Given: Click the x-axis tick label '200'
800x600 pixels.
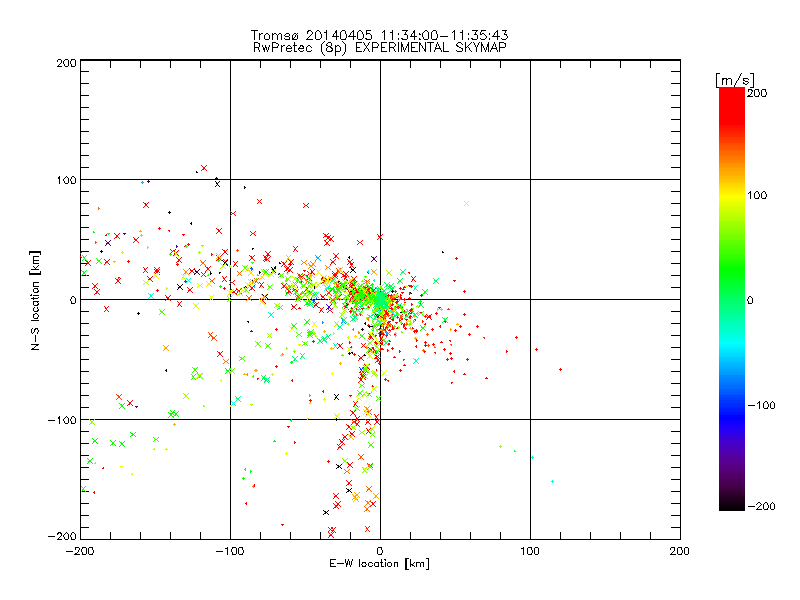Looking at the screenshot, I should coord(680,551).
